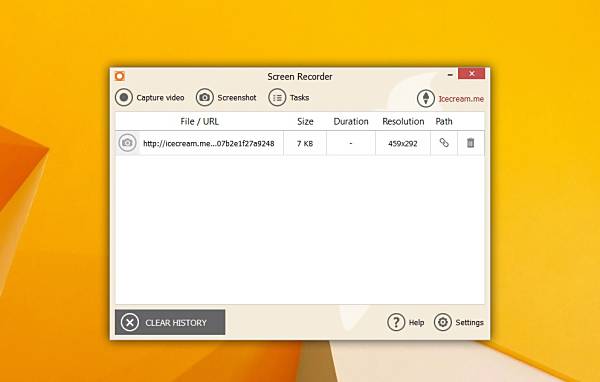The image size is (600, 382).
Task: Open Settings via the gear icon
Action: click(443, 322)
